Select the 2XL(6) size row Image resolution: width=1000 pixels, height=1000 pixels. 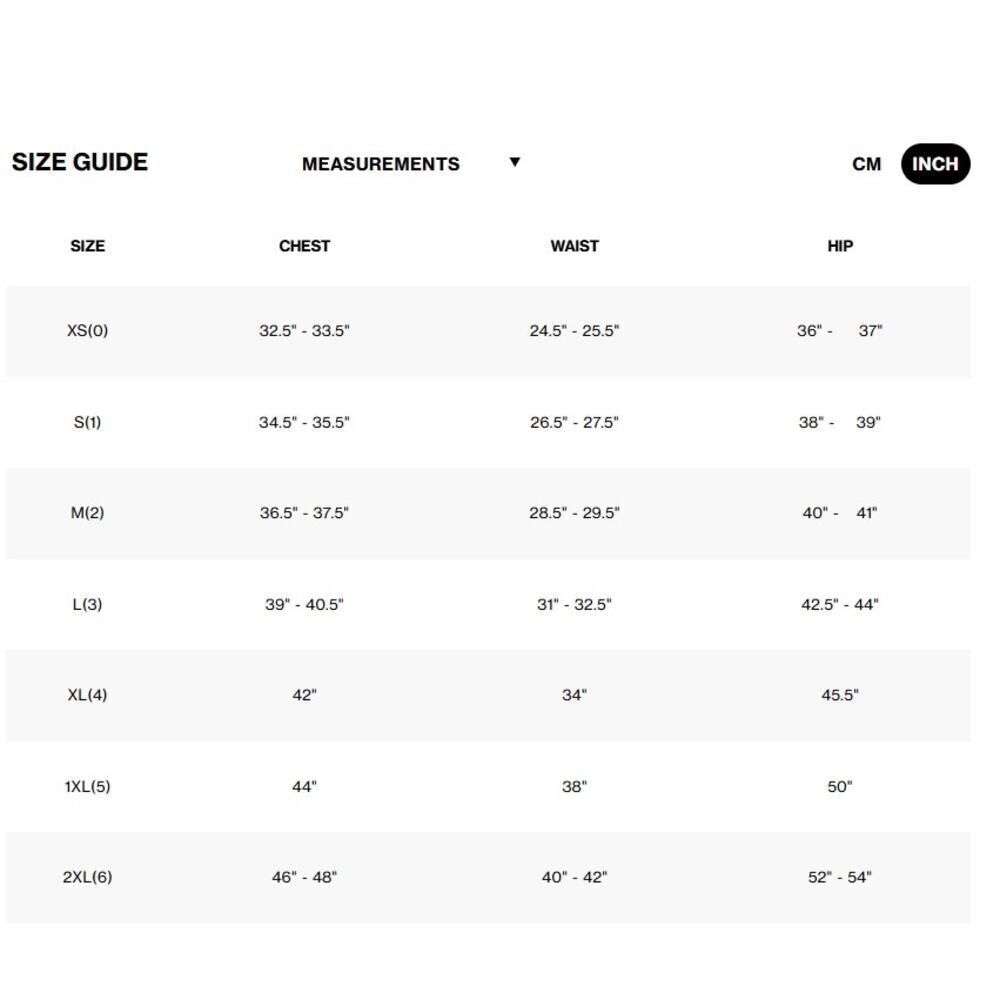(489, 878)
